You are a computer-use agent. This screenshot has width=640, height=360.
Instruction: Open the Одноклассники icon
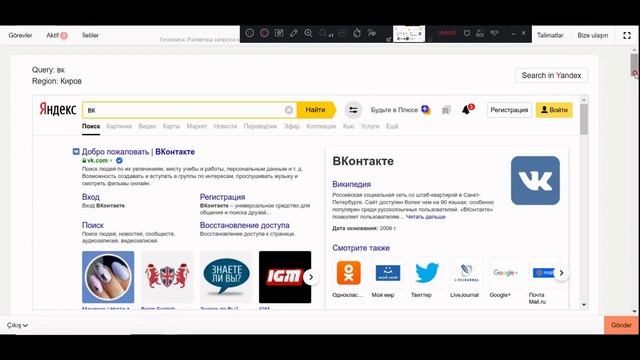pos(349,273)
